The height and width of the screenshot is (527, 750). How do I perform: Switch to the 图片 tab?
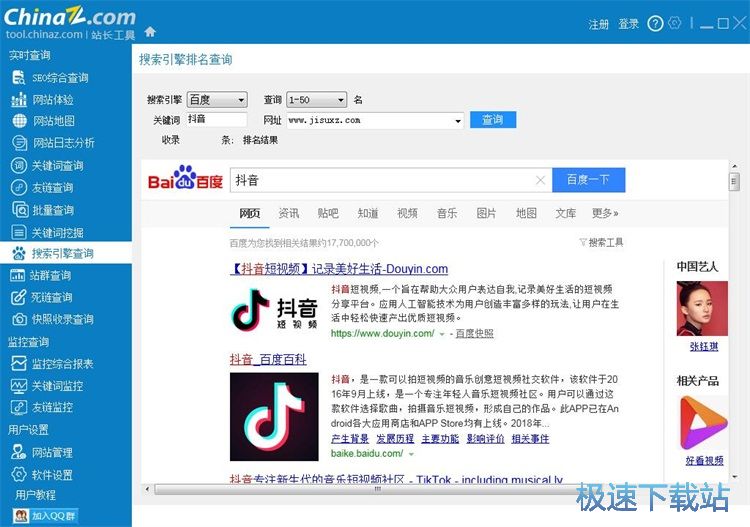coord(486,213)
